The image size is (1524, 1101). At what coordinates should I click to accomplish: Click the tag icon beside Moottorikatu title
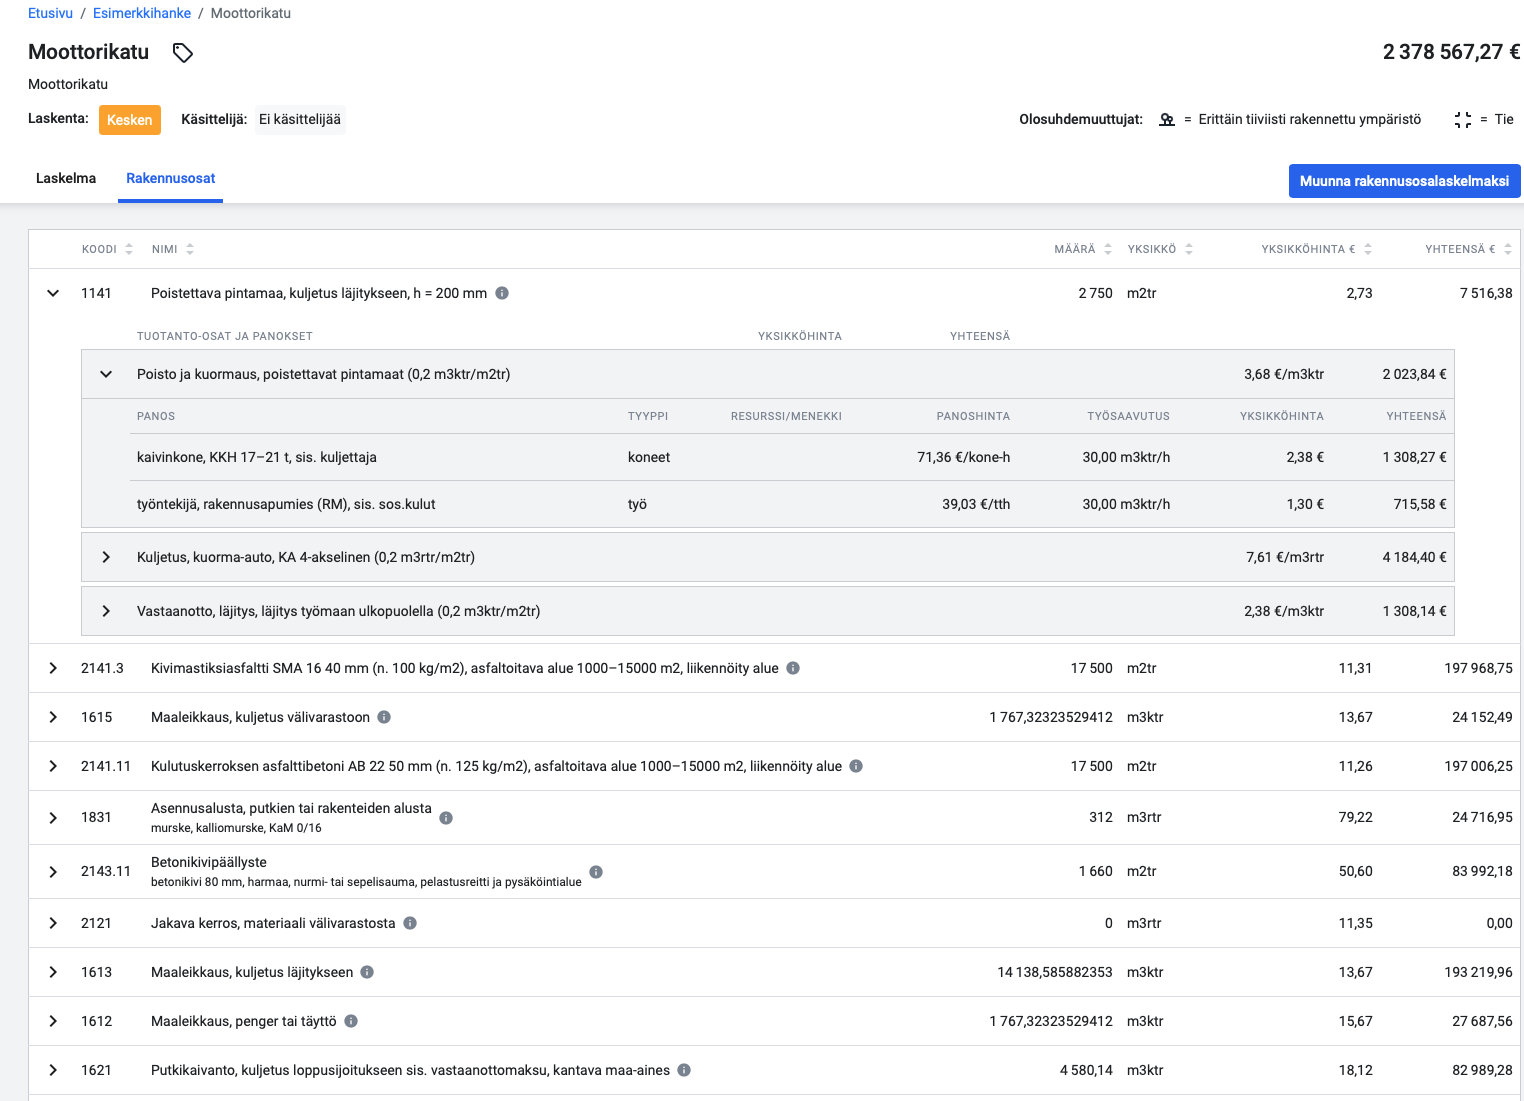pos(182,53)
